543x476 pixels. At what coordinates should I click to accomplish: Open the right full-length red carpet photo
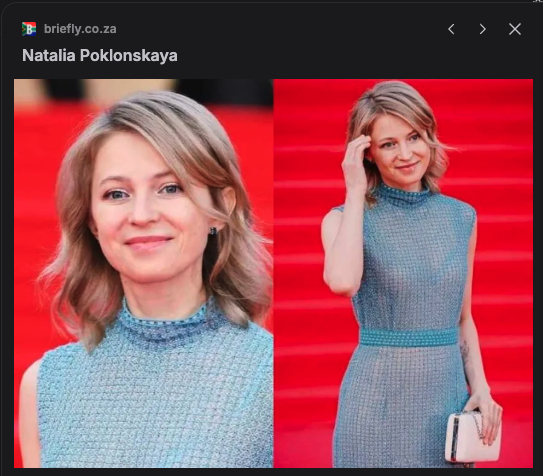[x=403, y=273]
